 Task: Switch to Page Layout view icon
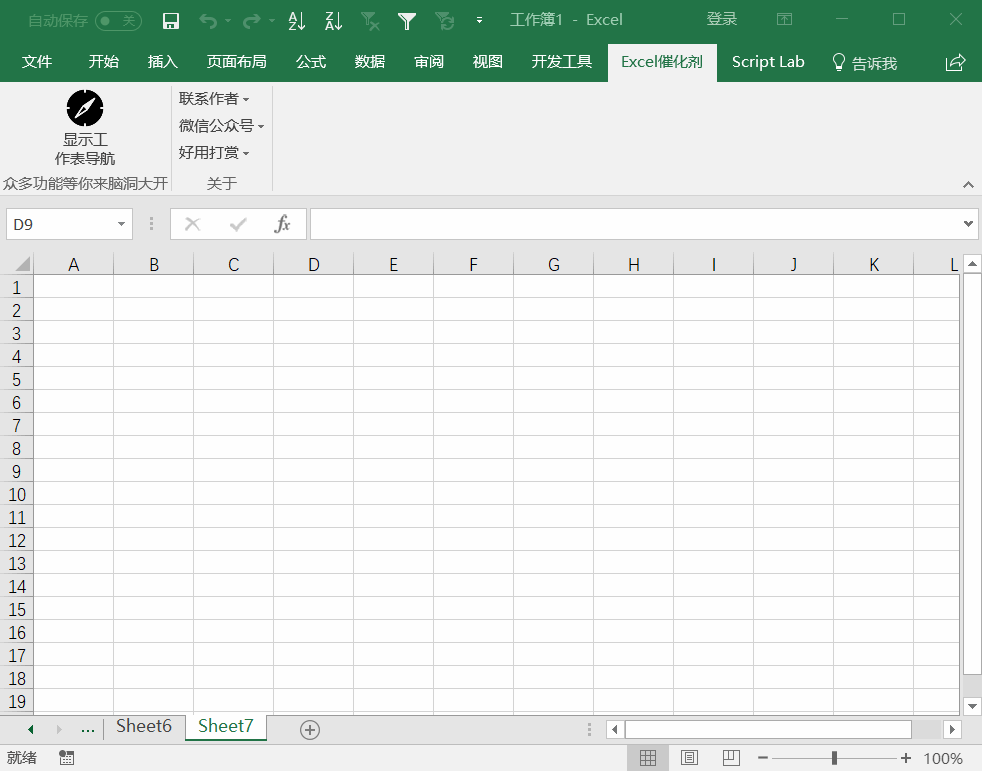689,758
